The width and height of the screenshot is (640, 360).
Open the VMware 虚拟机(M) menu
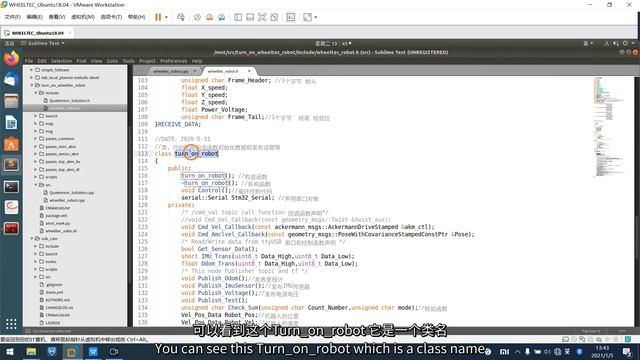[83, 17]
